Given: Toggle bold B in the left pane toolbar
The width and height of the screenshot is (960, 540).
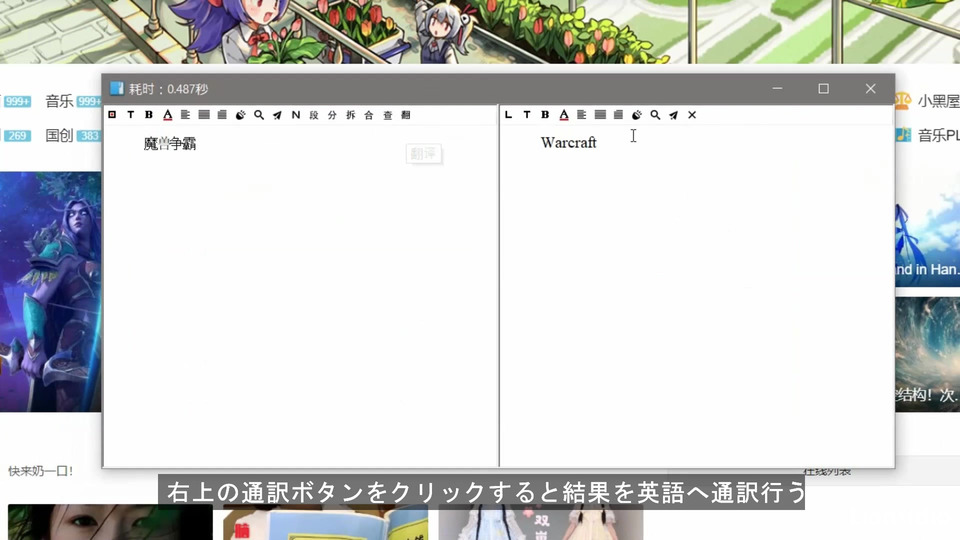Looking at the screenshot, I should click(x=149, y=114).
